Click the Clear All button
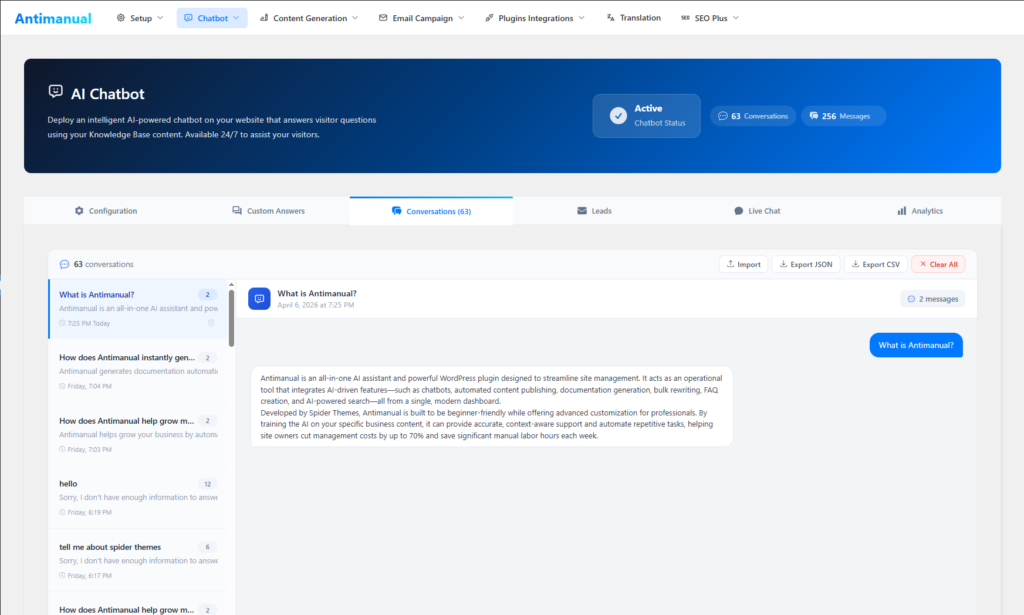Image resolution: width=1024 pixels, height=615 pixels. (938, 264)
